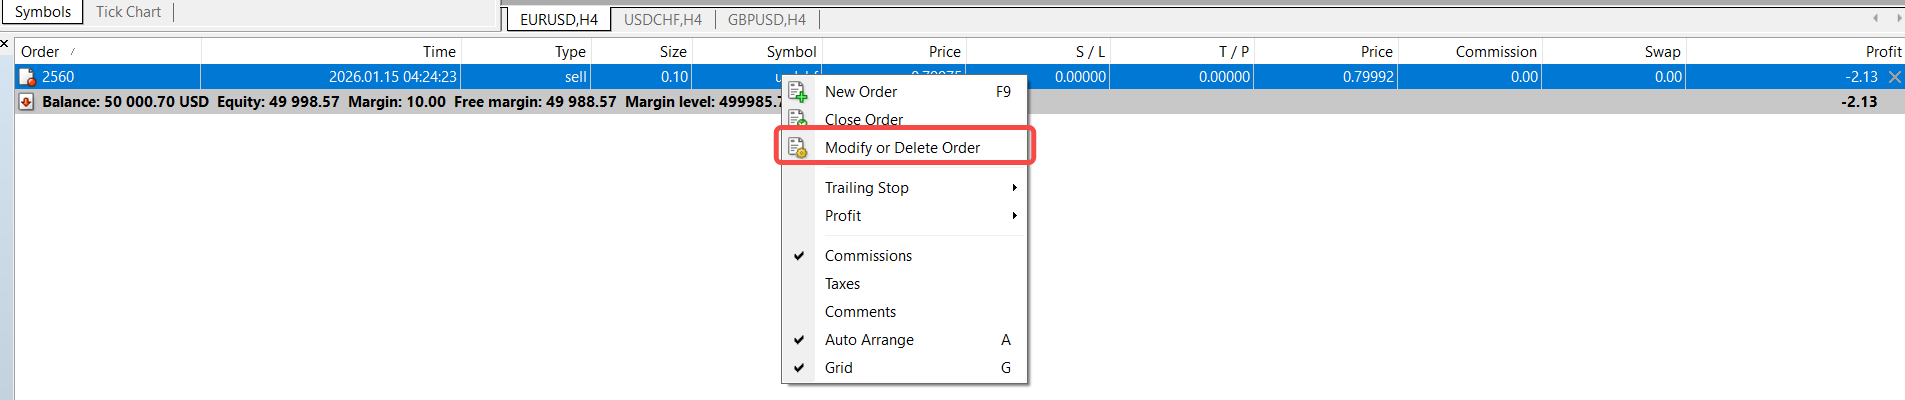The image size is (1905, 400).
Task: Switch to the GBPUSD,H4 chart tab
Action: coord(766,19)
